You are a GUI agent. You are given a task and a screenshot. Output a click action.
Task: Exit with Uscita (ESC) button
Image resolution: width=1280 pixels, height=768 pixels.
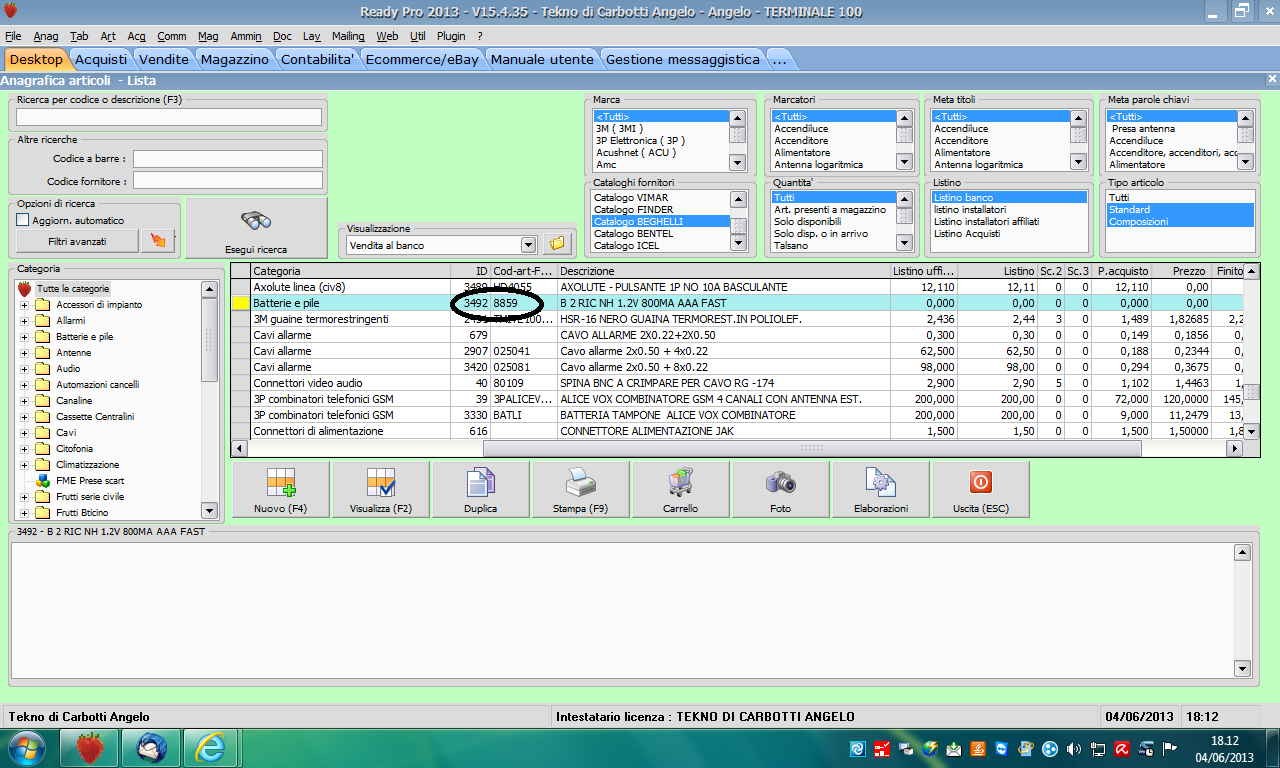click(980, 490)
